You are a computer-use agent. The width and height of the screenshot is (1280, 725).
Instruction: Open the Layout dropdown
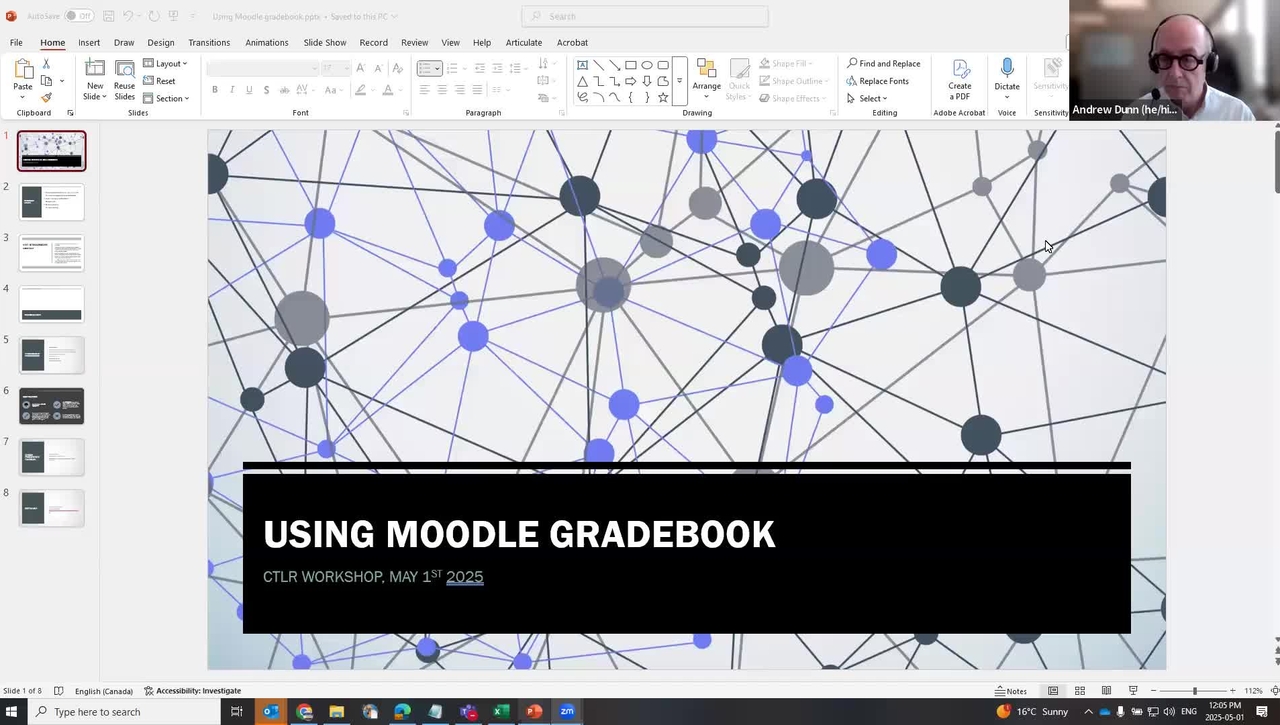(x=165, y=64)
